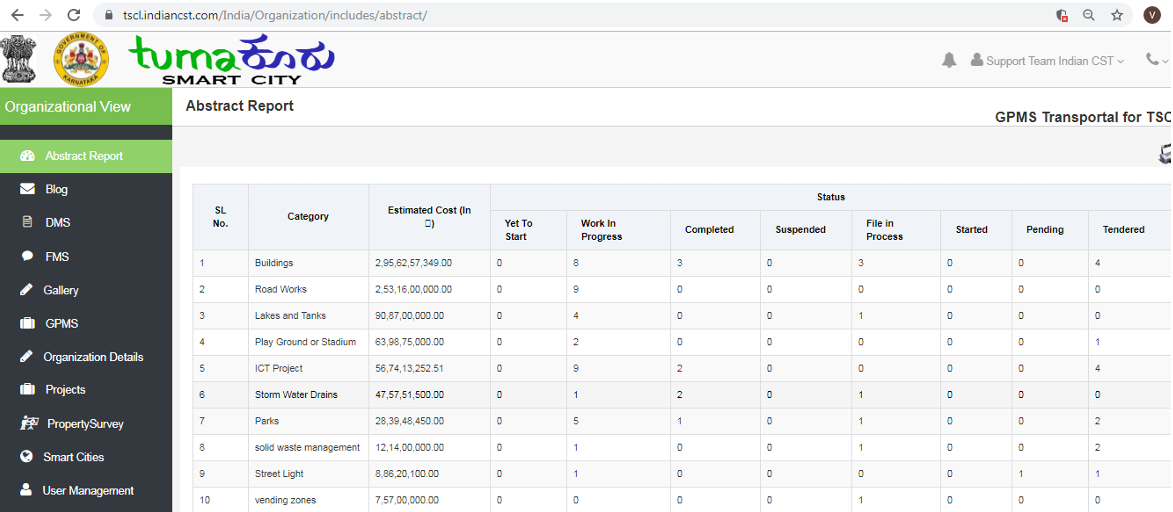Click the DMS document icon

tap(27, 223)
